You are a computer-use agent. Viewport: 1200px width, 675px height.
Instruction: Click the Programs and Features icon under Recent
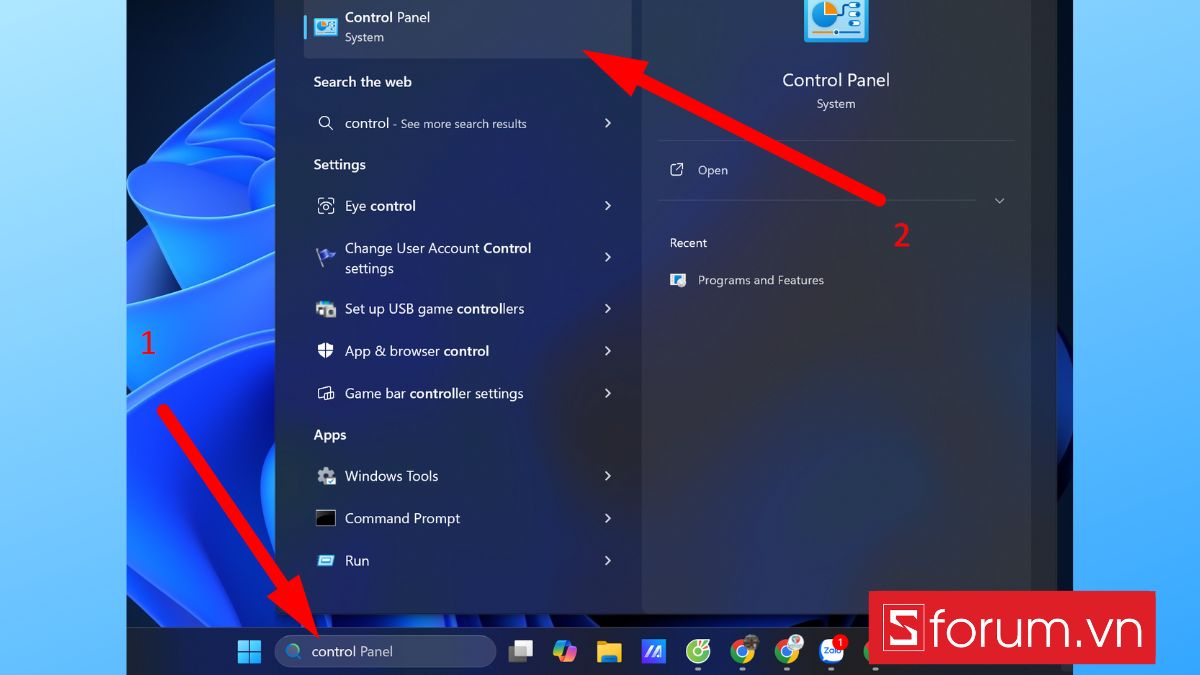pyautogui.click(x=679, y=280)
